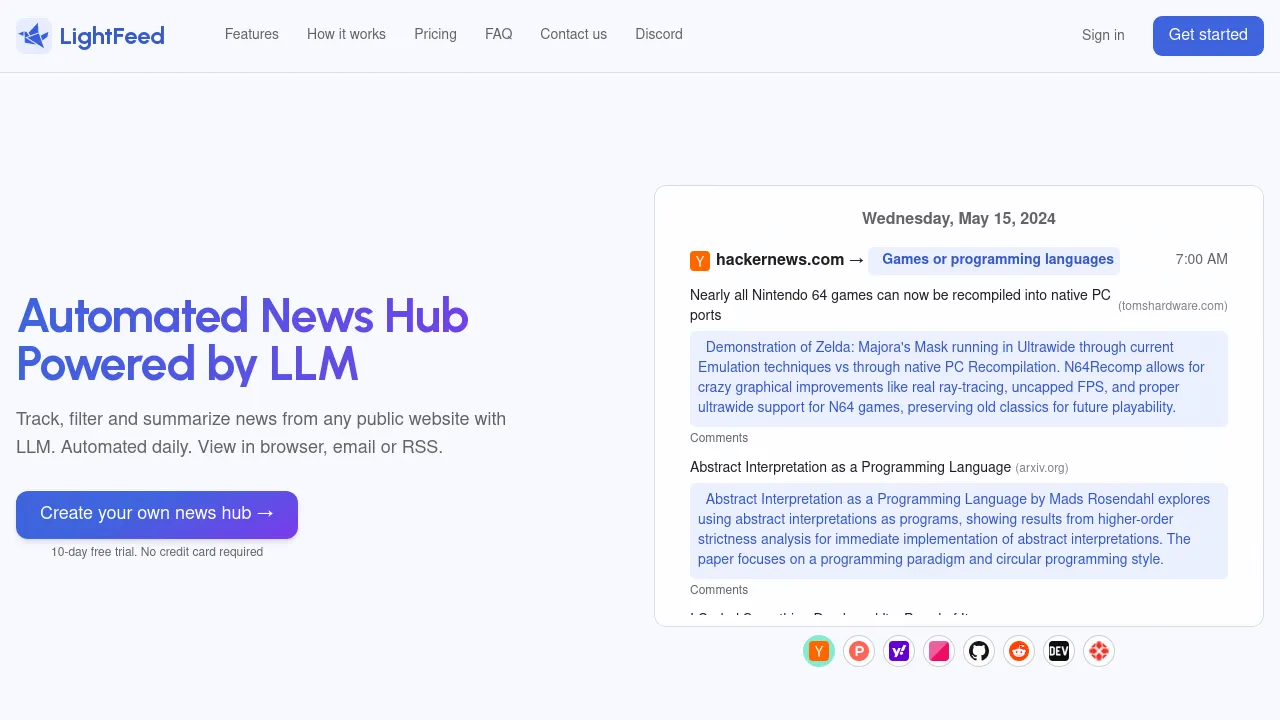Select the Games or programming languages filter tag

coord(995,260)
